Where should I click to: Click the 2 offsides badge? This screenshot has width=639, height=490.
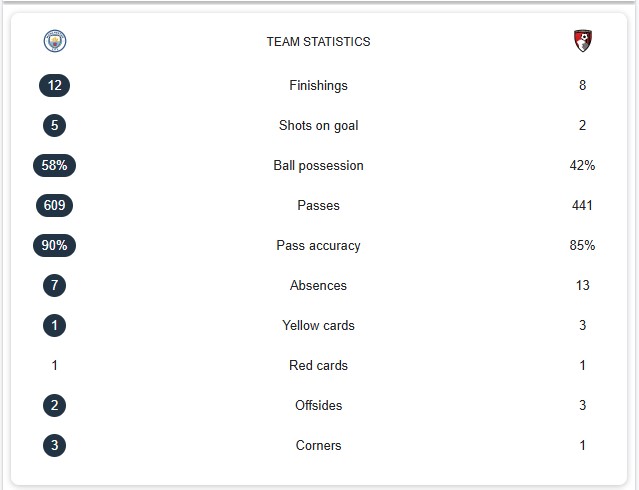click(55, 405)
